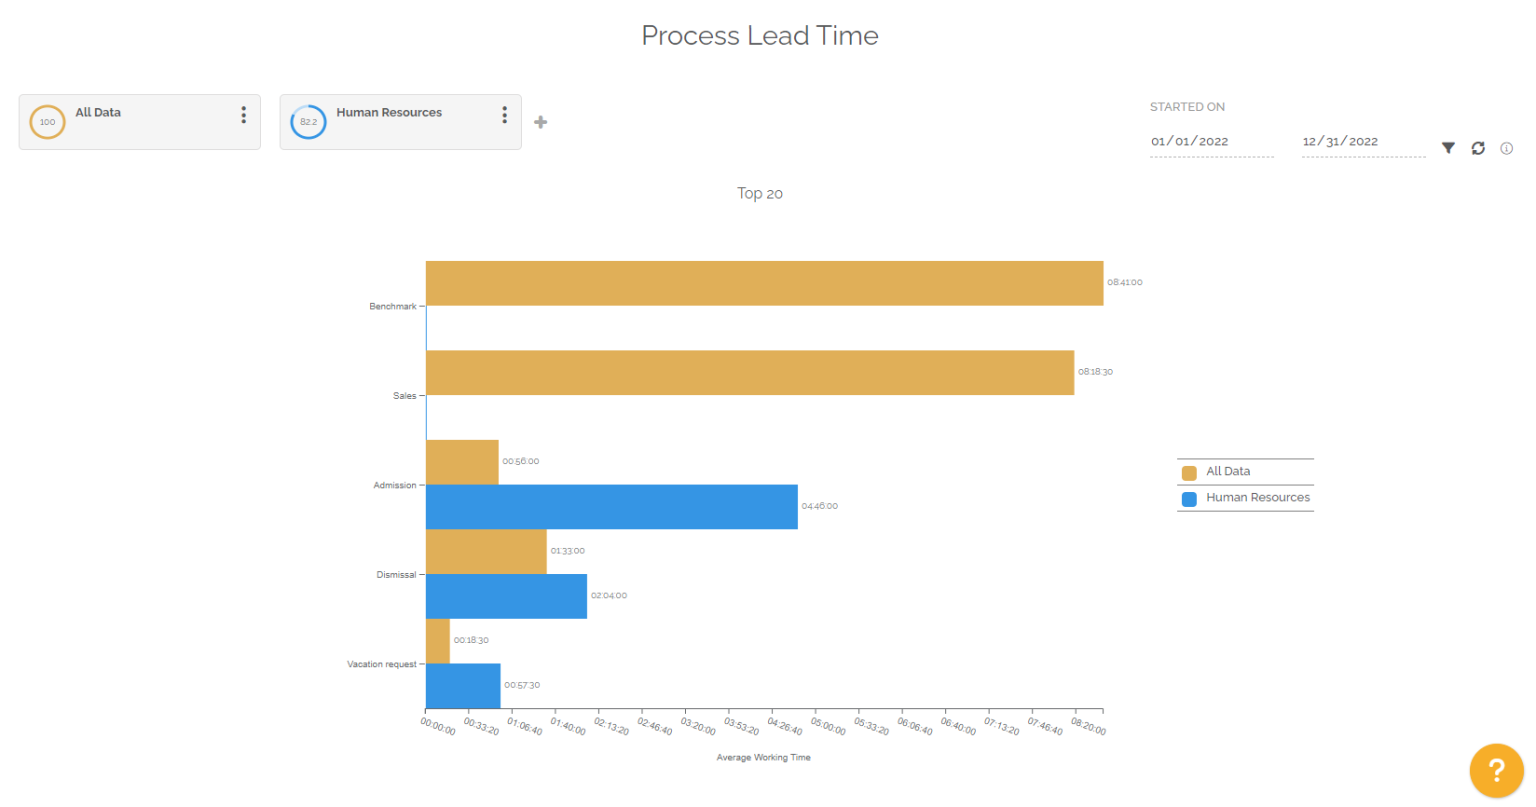Click the 12/31/2022 end date field
This screenshot has height=807, width=1536.
[x=1340, y=141]
